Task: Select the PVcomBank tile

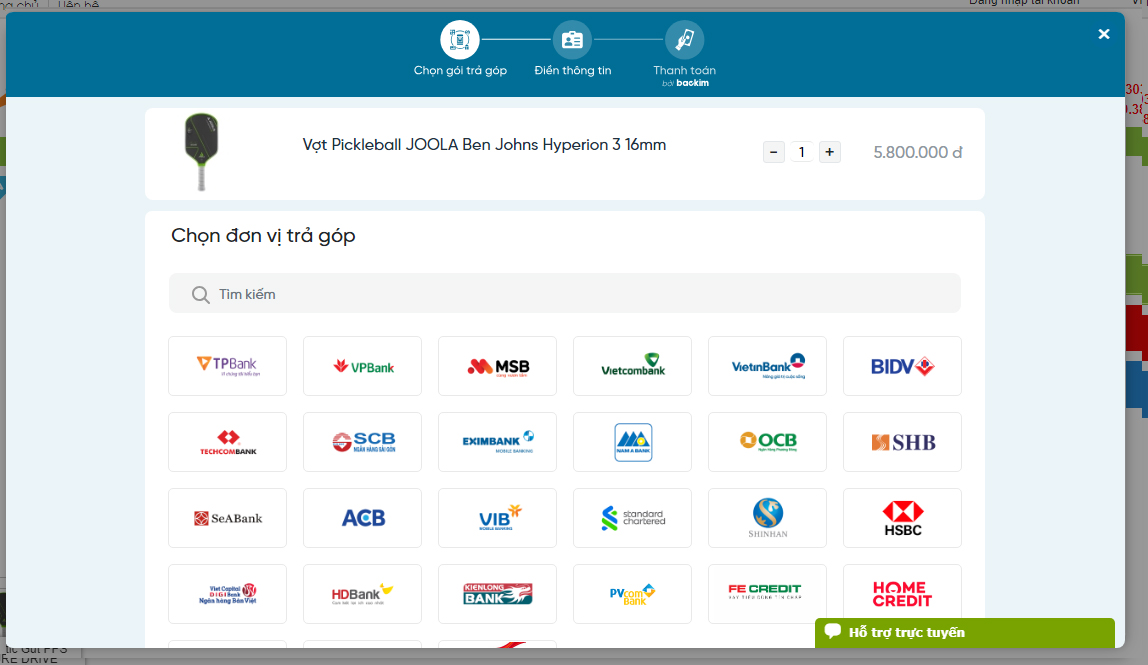Action: click(x=633, y=594)
